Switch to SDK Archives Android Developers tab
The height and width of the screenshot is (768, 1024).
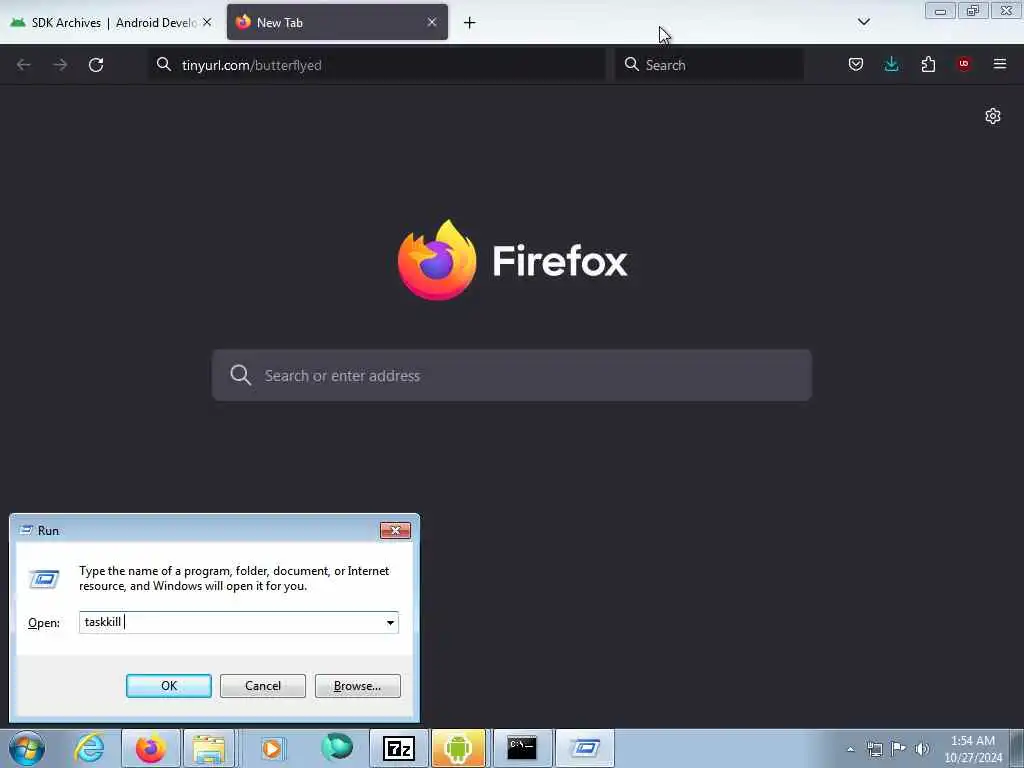(x=111, y=23)
